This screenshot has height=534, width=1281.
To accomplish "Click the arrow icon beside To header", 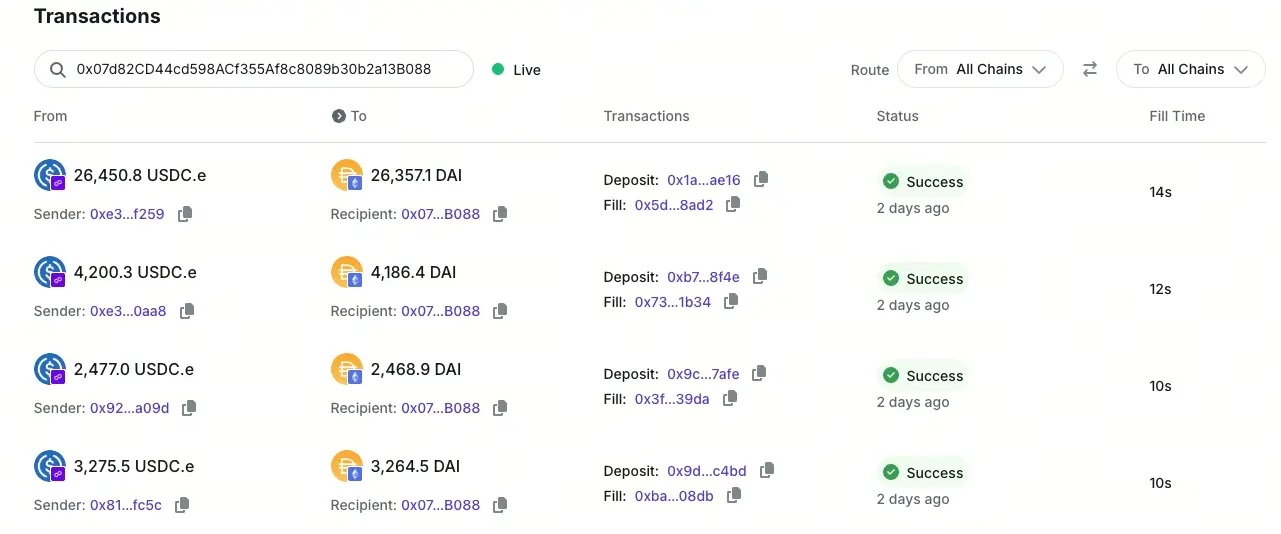I will [x=338, y=116].
